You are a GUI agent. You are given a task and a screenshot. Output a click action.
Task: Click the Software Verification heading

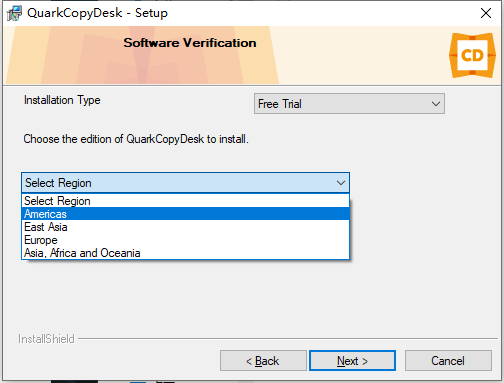pos(190,43)
